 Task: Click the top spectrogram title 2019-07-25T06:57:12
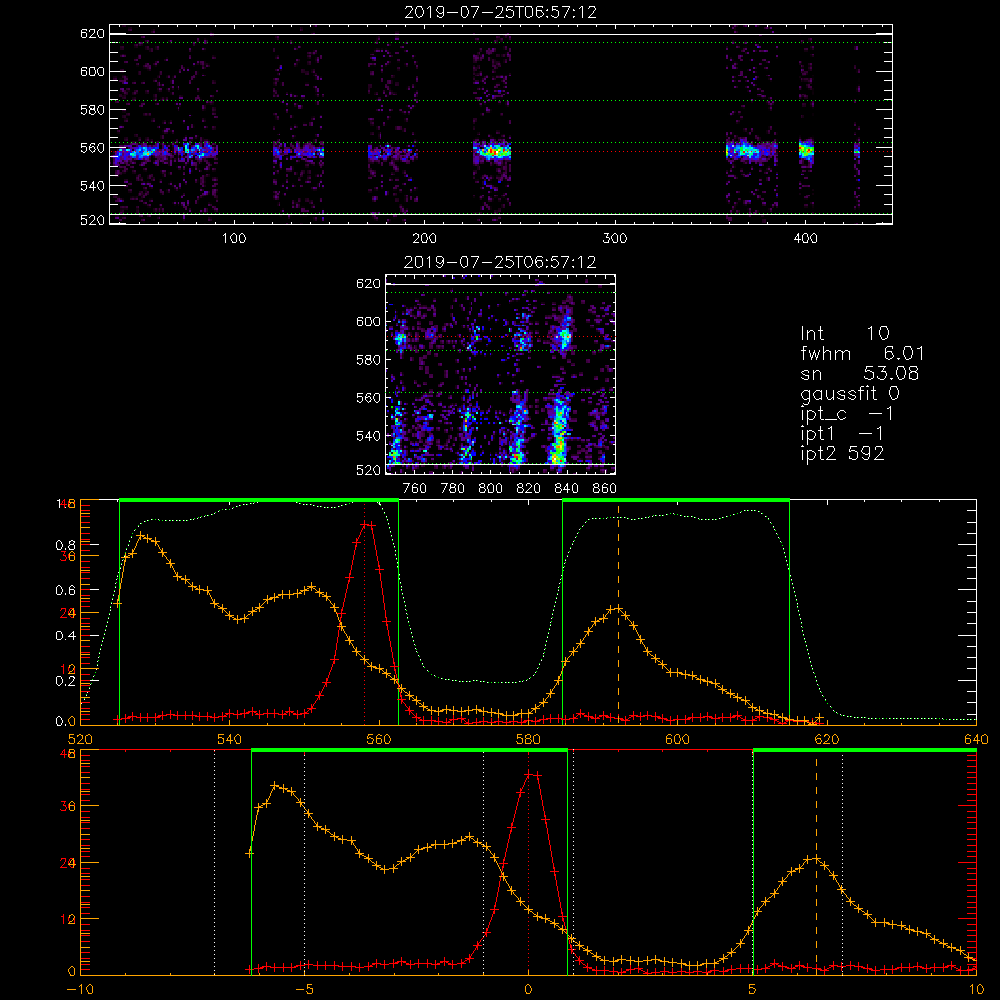point(500,12)
